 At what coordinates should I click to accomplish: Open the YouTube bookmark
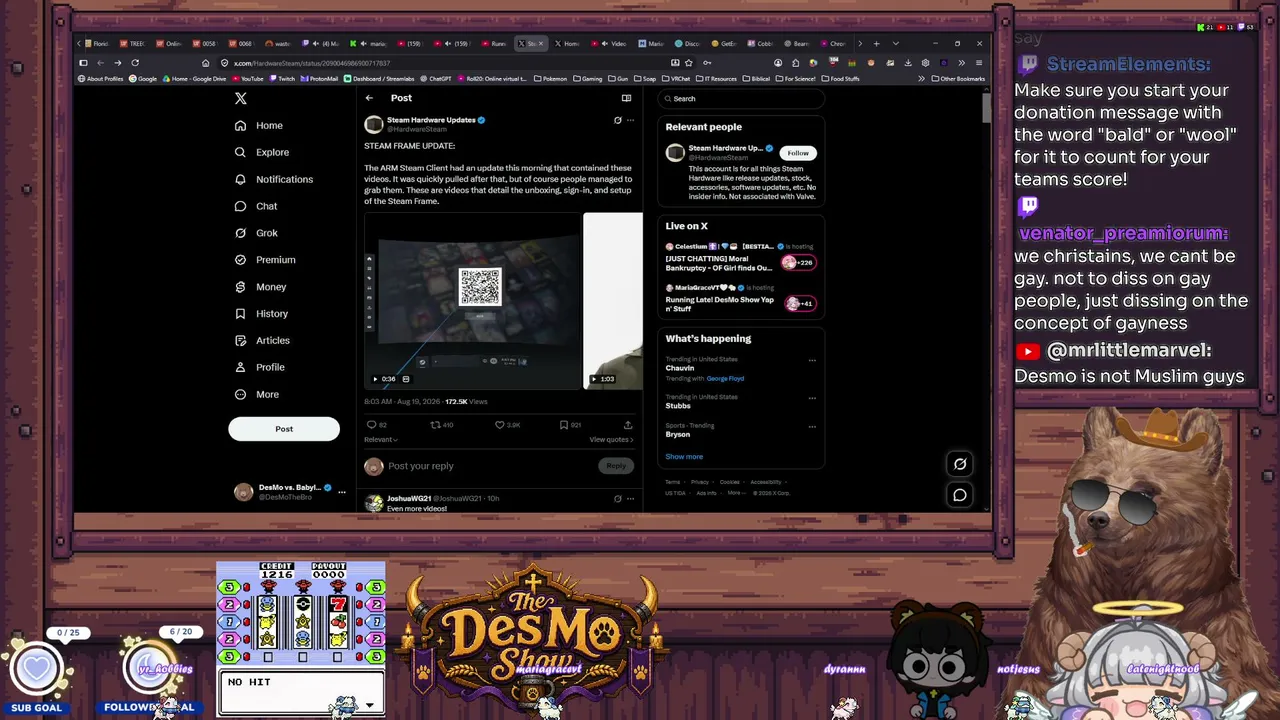click(x=247, y=79)
